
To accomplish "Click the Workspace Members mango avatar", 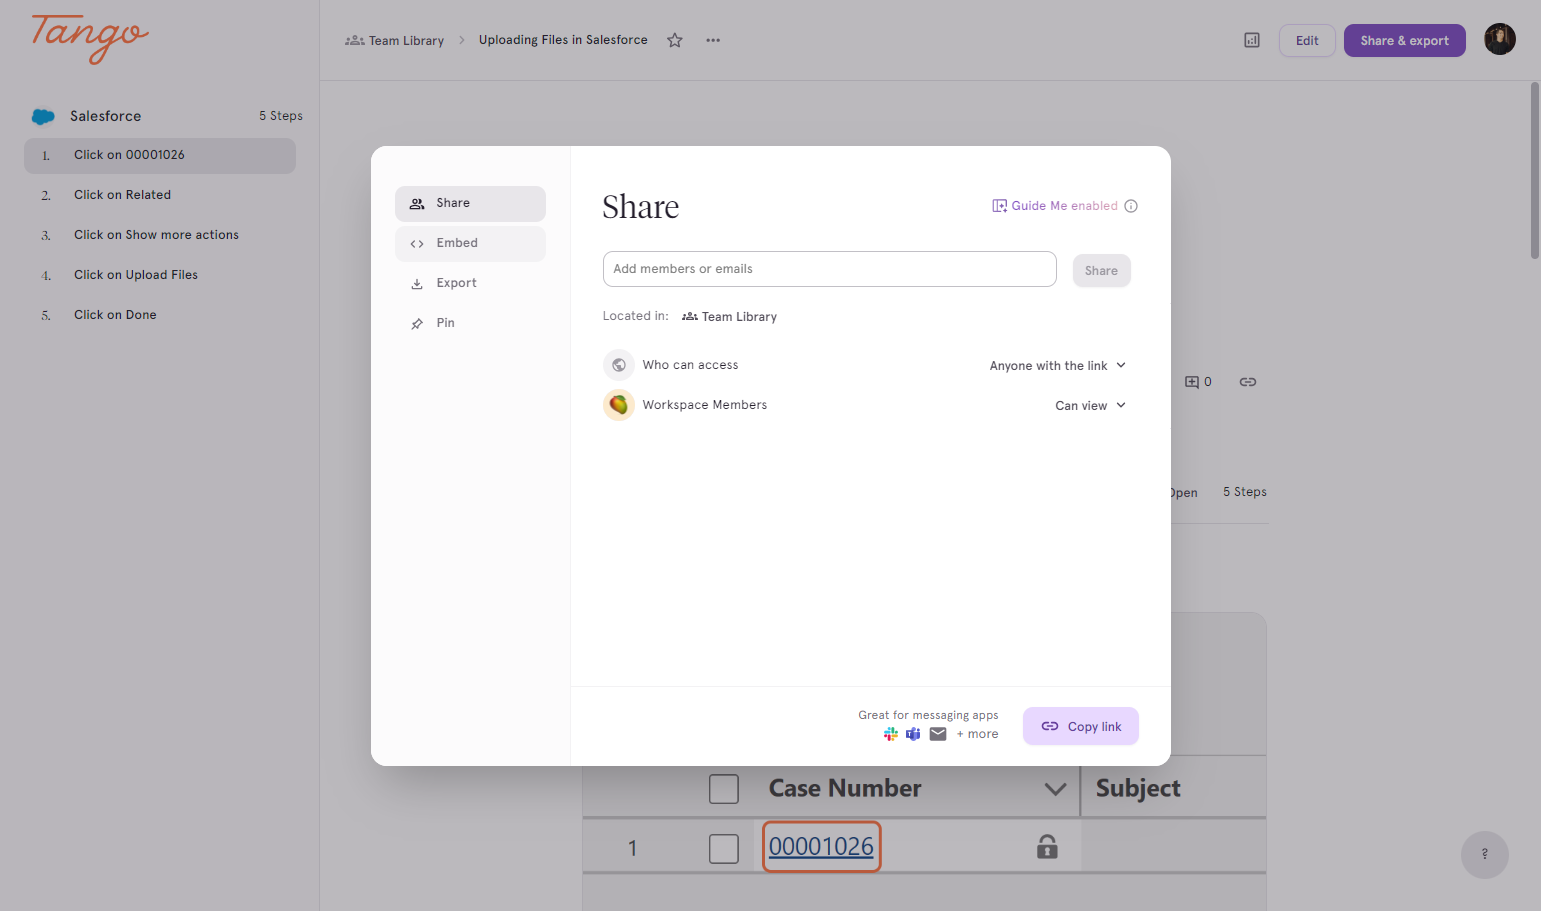I will (619, 405).
